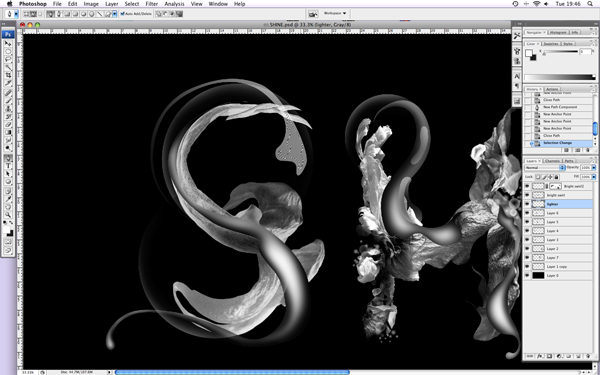Viewport: 600px width, 375px height.
Task: Select the Elliptical Marquee tool
Action: (8, 51)
